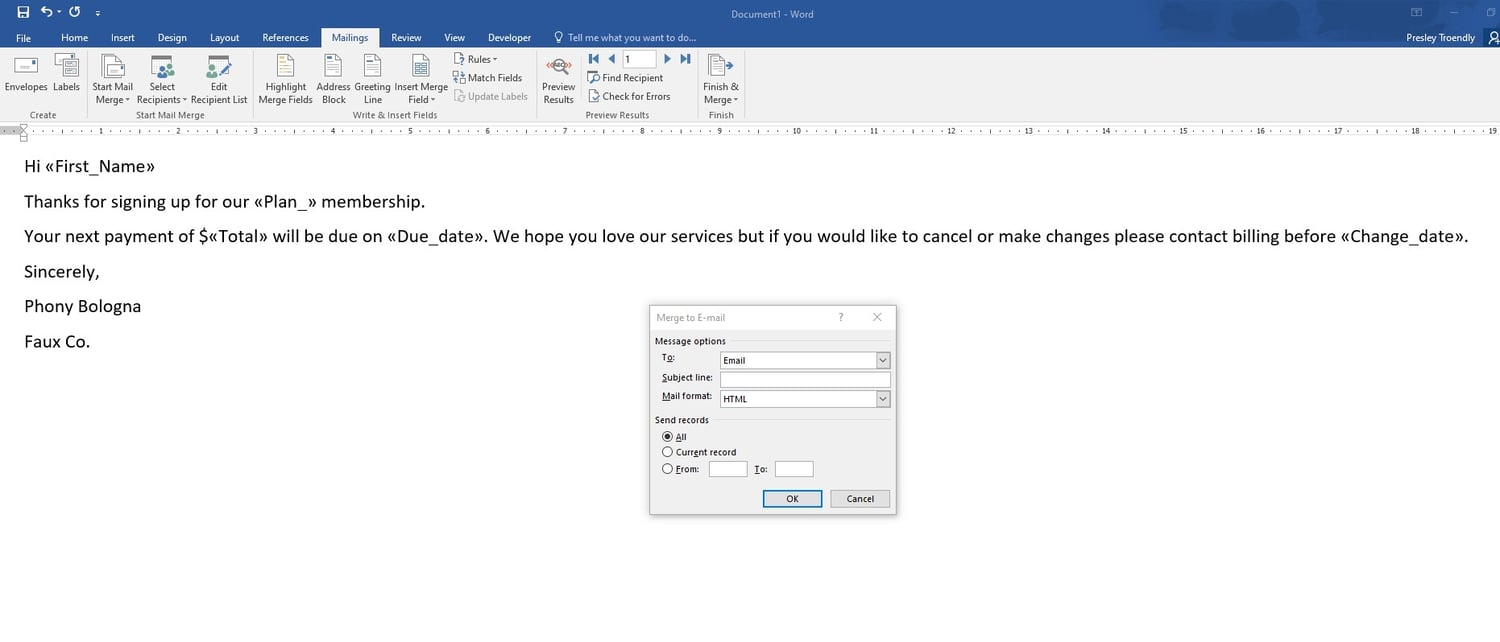The height and width of the screenshot is (642, 1500).
Task: Cancel the Merge to E-mail dialog
Action: tap(859, 498)
